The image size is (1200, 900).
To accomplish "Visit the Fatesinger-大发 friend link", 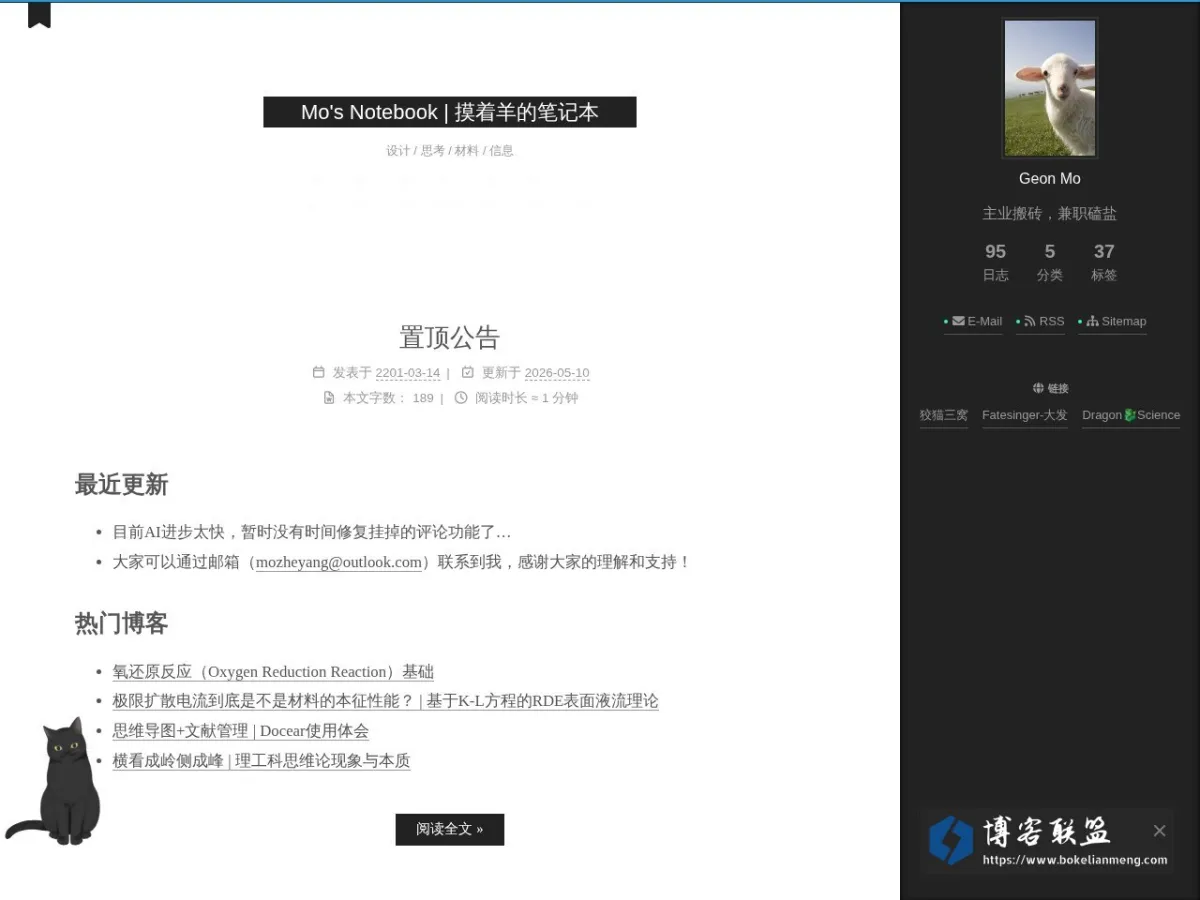I will click(1025, 415).
